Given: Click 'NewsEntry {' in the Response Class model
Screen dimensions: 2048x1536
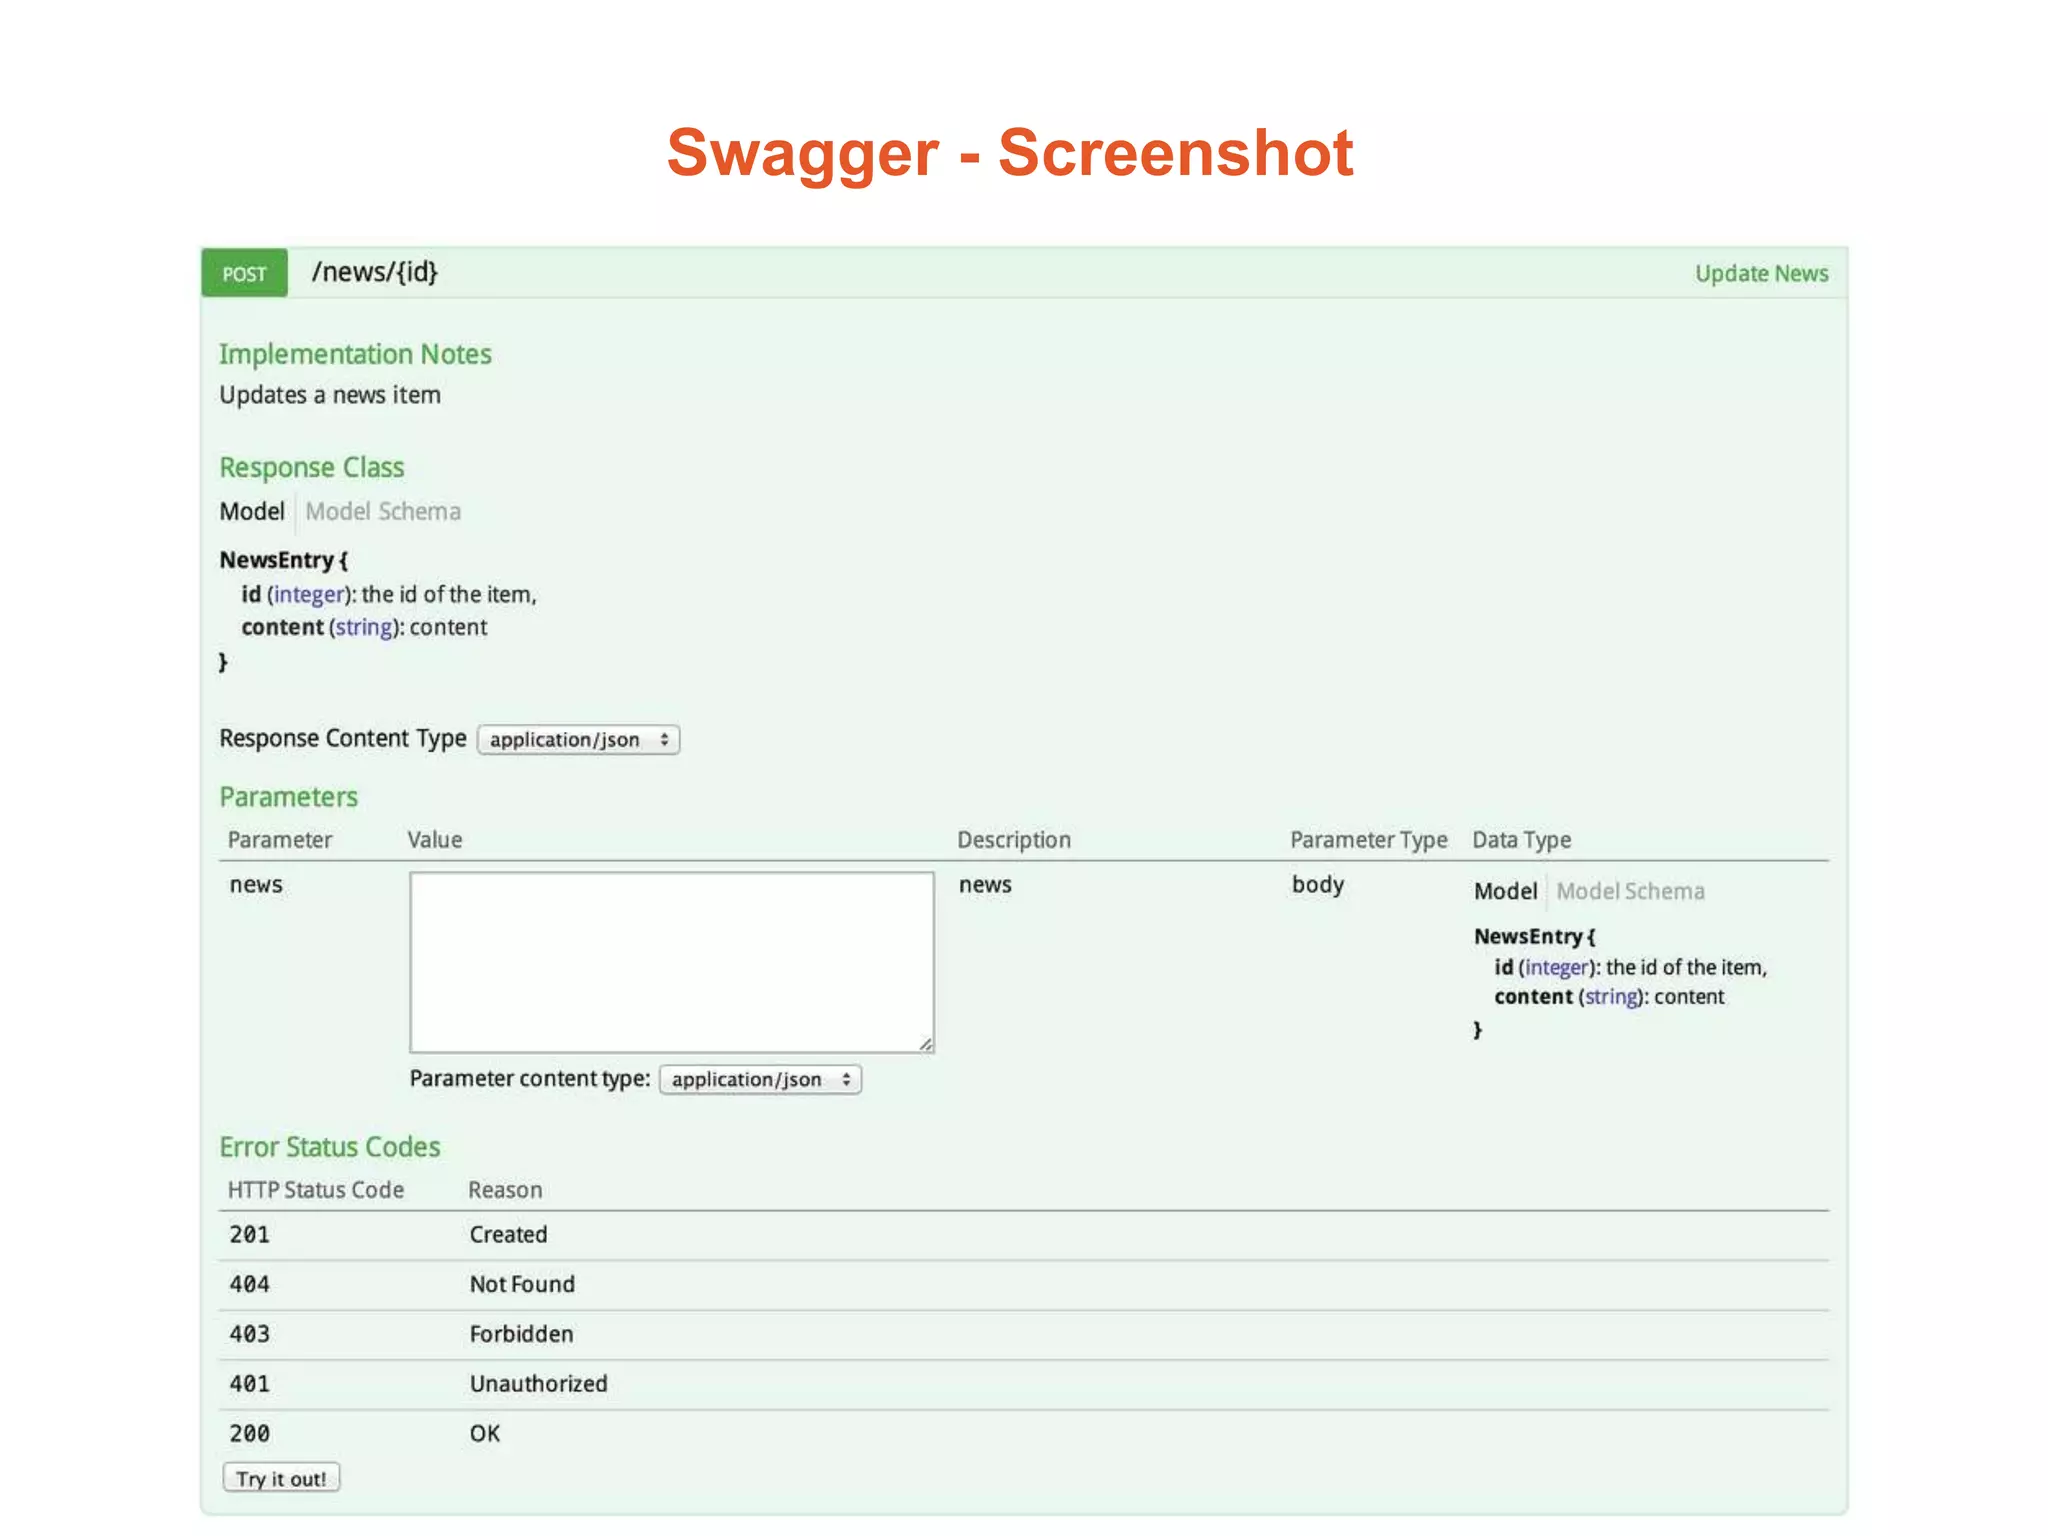Looking at the screenshot, I should [x=284, y=560].
